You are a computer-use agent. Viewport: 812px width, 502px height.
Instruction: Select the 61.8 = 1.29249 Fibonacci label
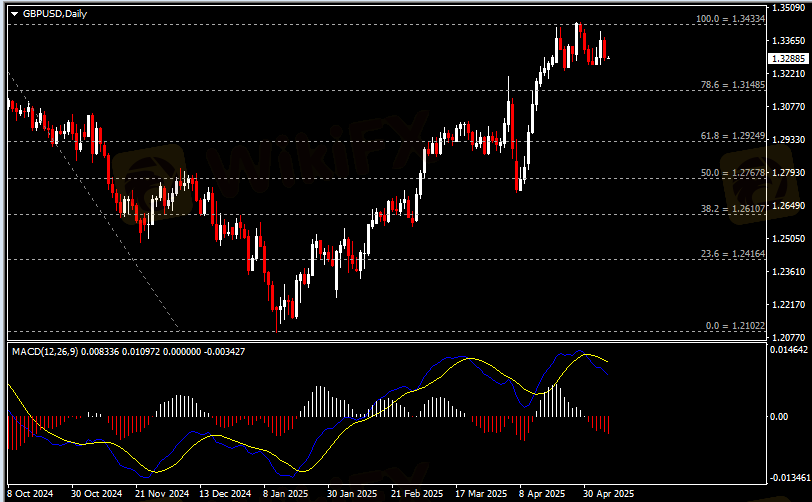pyautogui.click(x=733, y=136)
